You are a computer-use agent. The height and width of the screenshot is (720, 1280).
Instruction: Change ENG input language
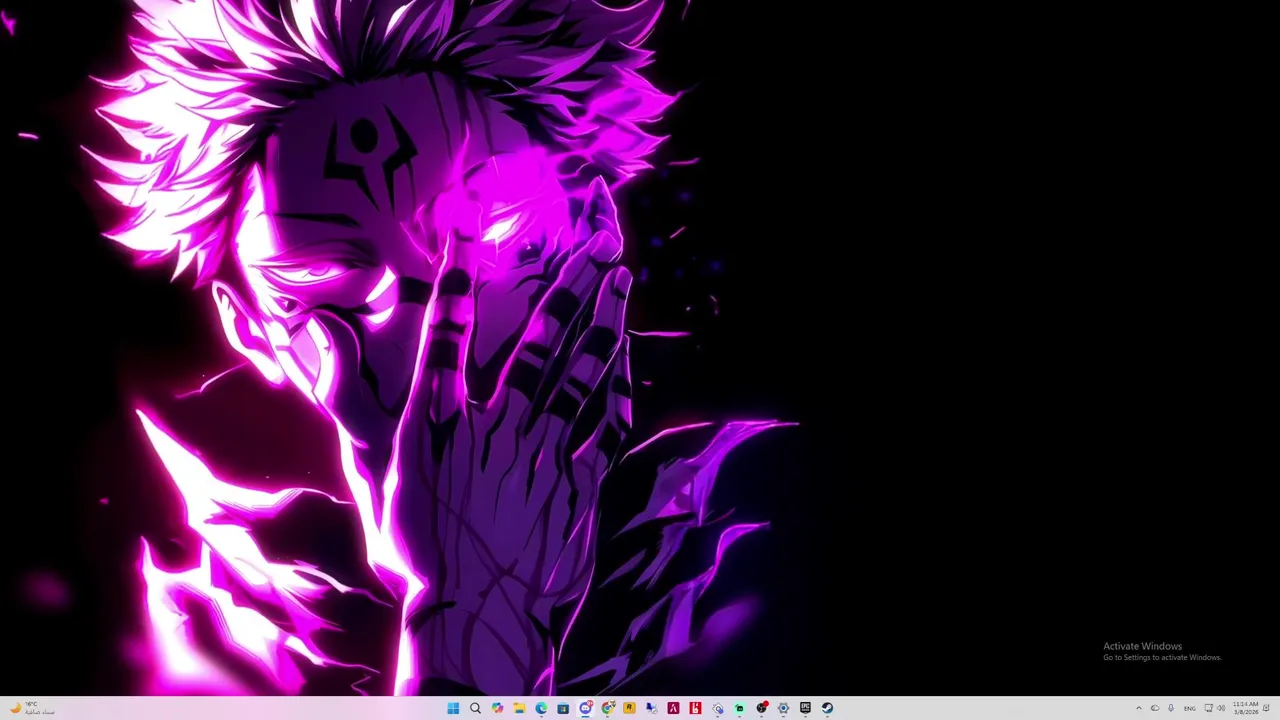[1190, 708]
